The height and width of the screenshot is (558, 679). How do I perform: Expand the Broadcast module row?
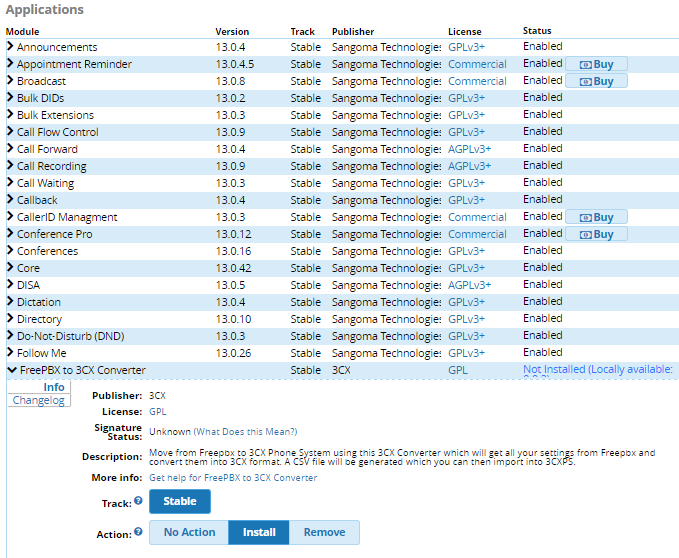(10, 81)
